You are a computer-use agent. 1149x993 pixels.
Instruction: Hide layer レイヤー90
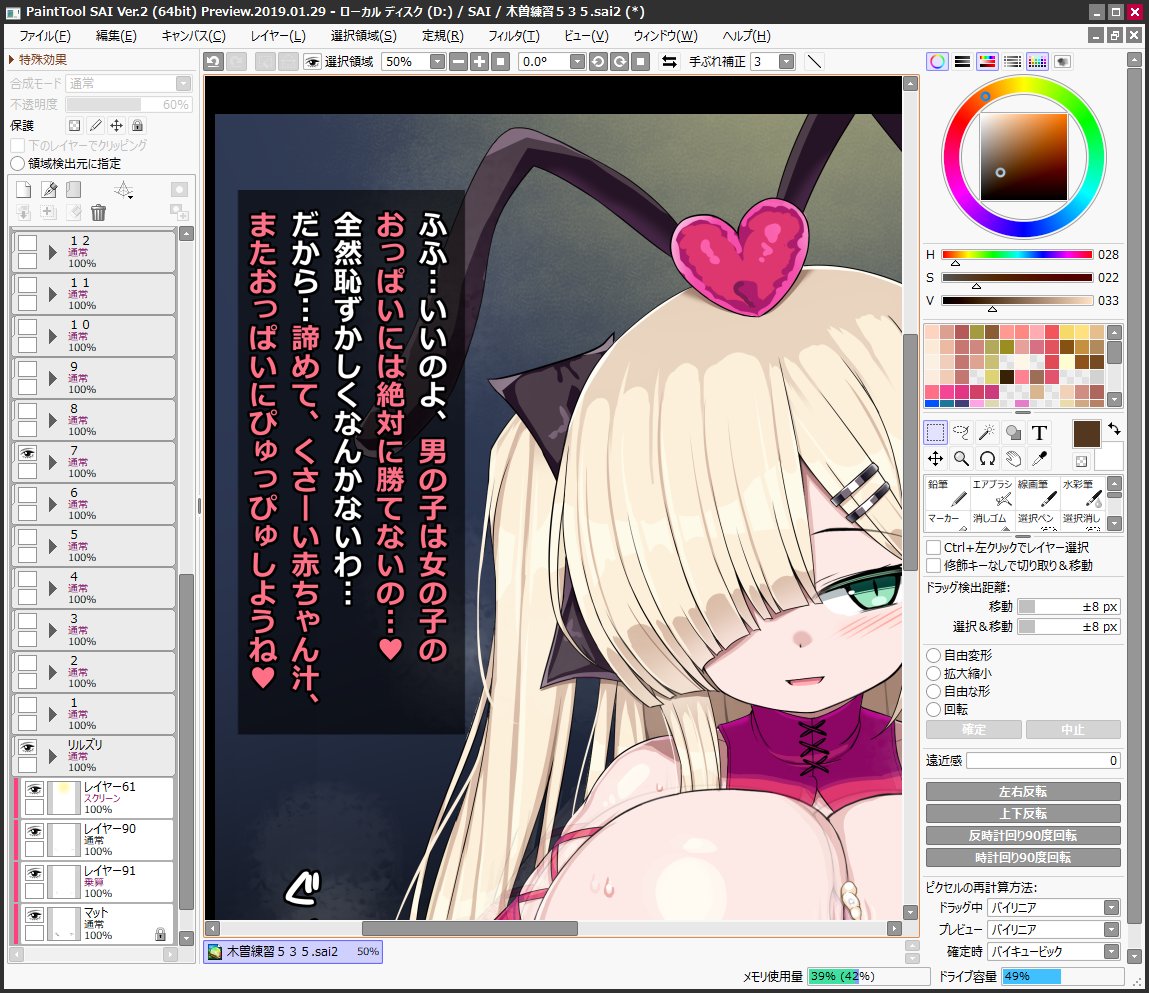[34, 831]
